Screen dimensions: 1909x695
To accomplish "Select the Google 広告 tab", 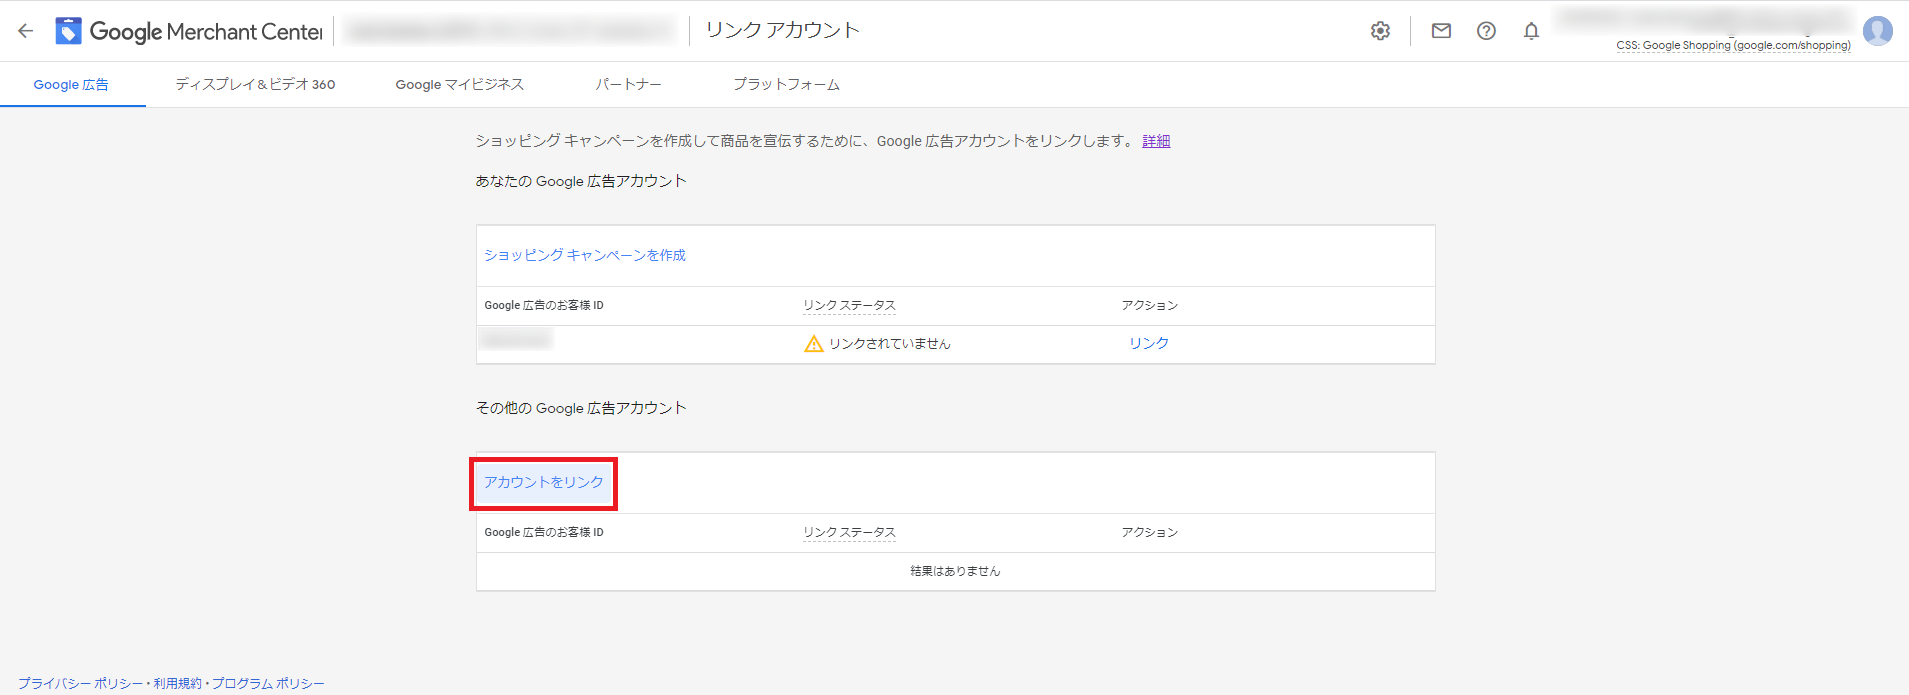I will pos(71,85).
